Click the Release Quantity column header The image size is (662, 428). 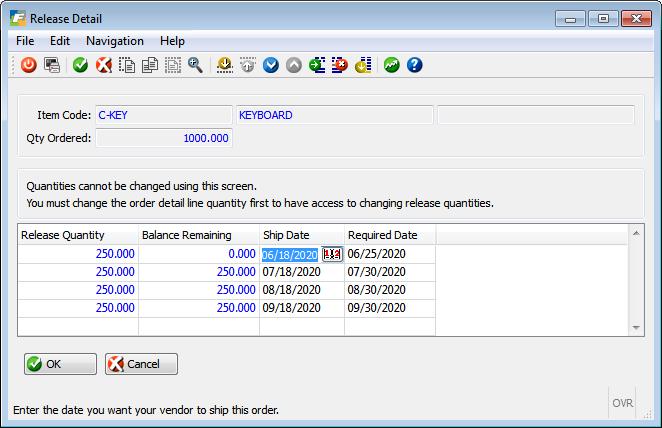(x=78, y=235)
